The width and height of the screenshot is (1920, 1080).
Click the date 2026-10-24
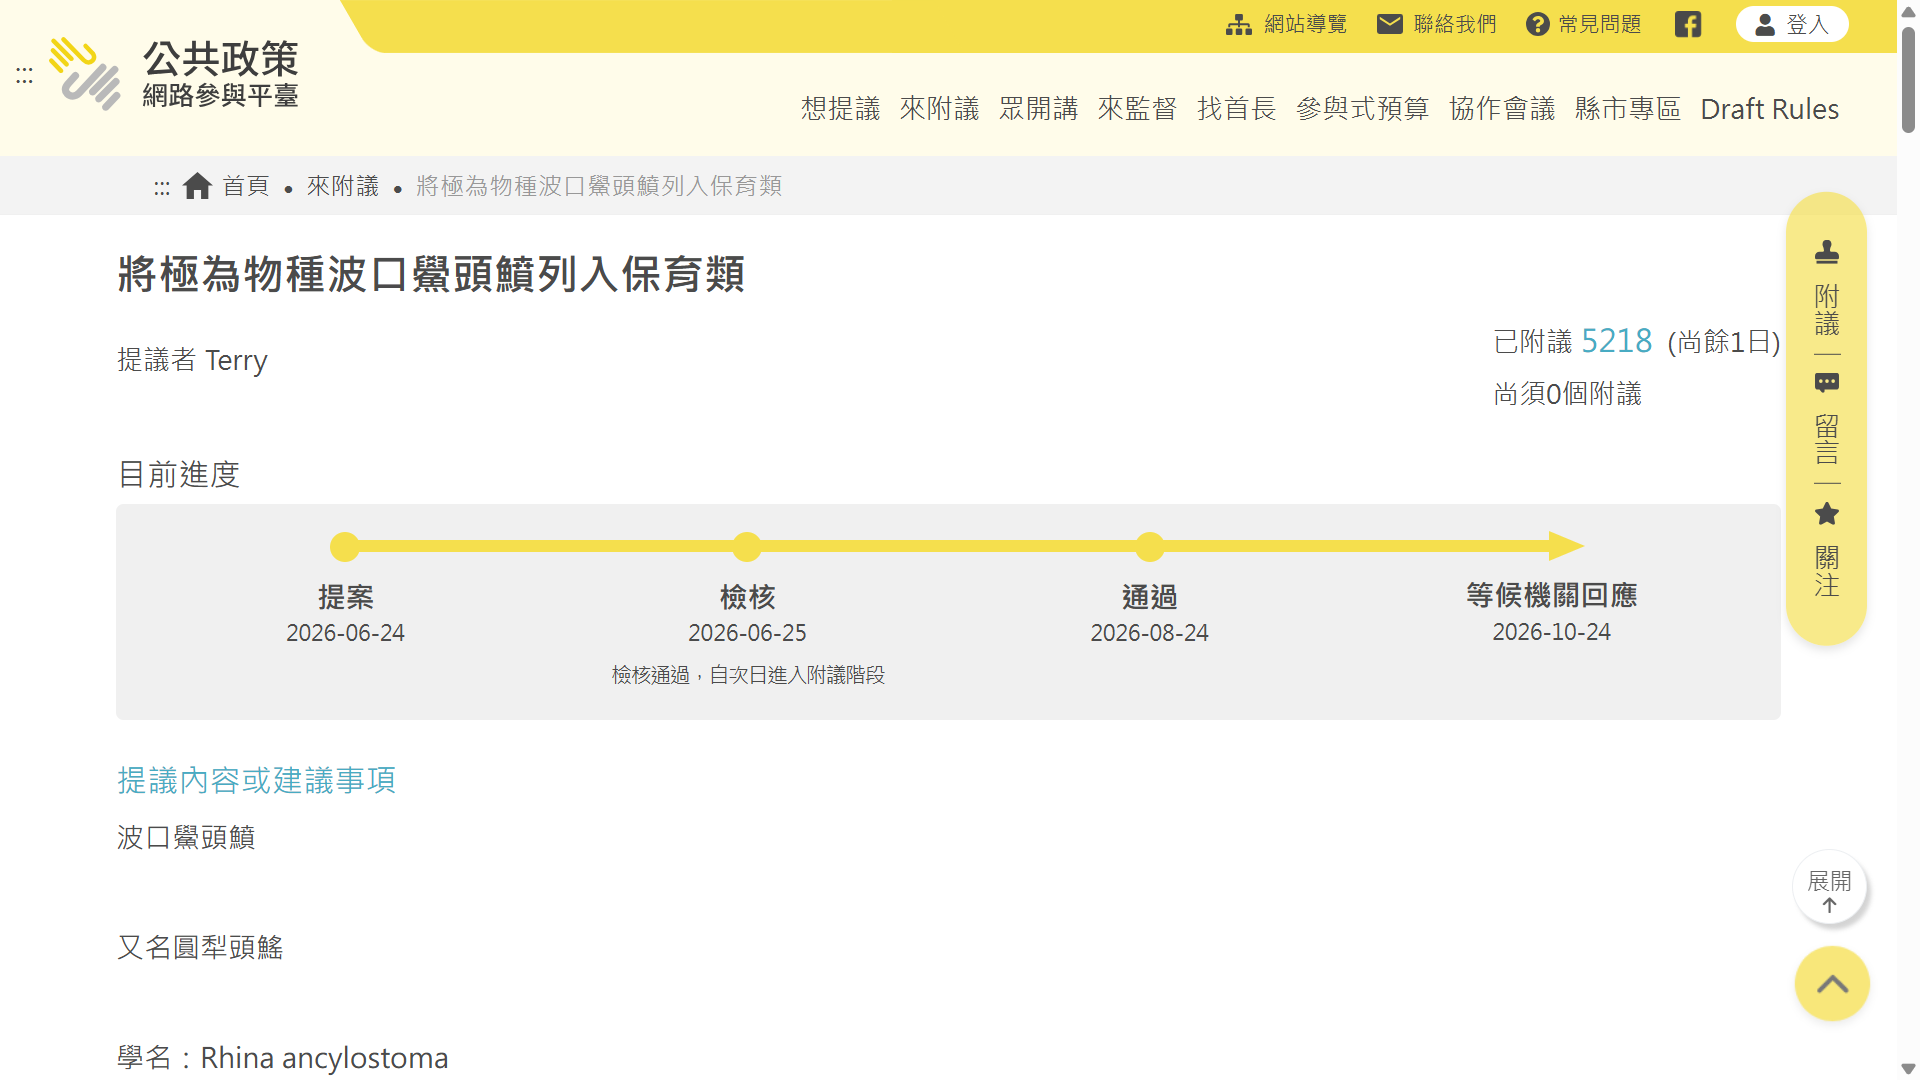click(x=1551, y=632)
